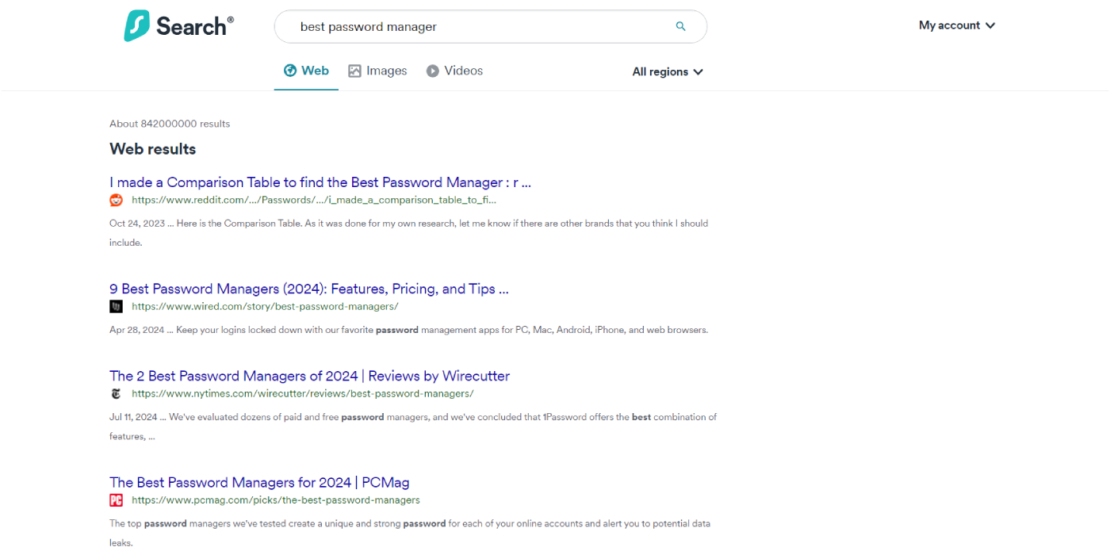1110x555 pixels.
Task: Expand the All regions dropdown
Action: pyautogui.click(x=667, y=72)
